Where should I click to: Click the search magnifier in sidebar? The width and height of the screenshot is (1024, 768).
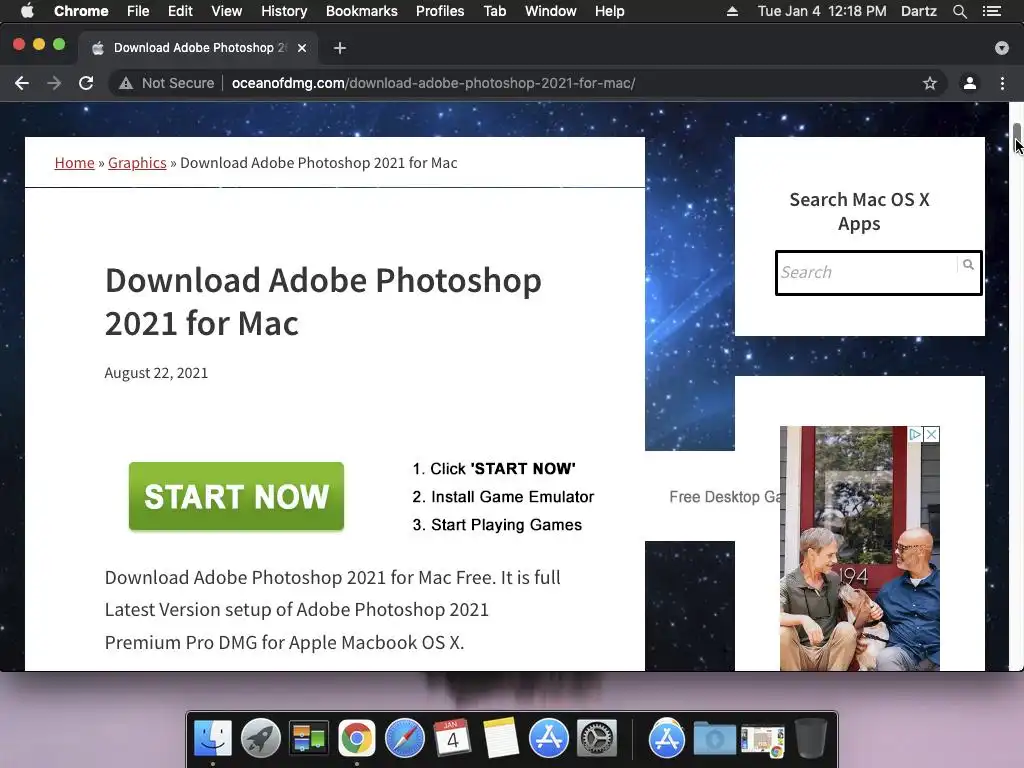(968, 264)
